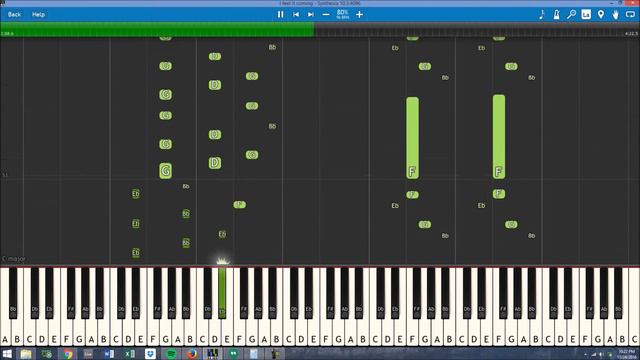Show hidden system tray icons

(586, 354)
